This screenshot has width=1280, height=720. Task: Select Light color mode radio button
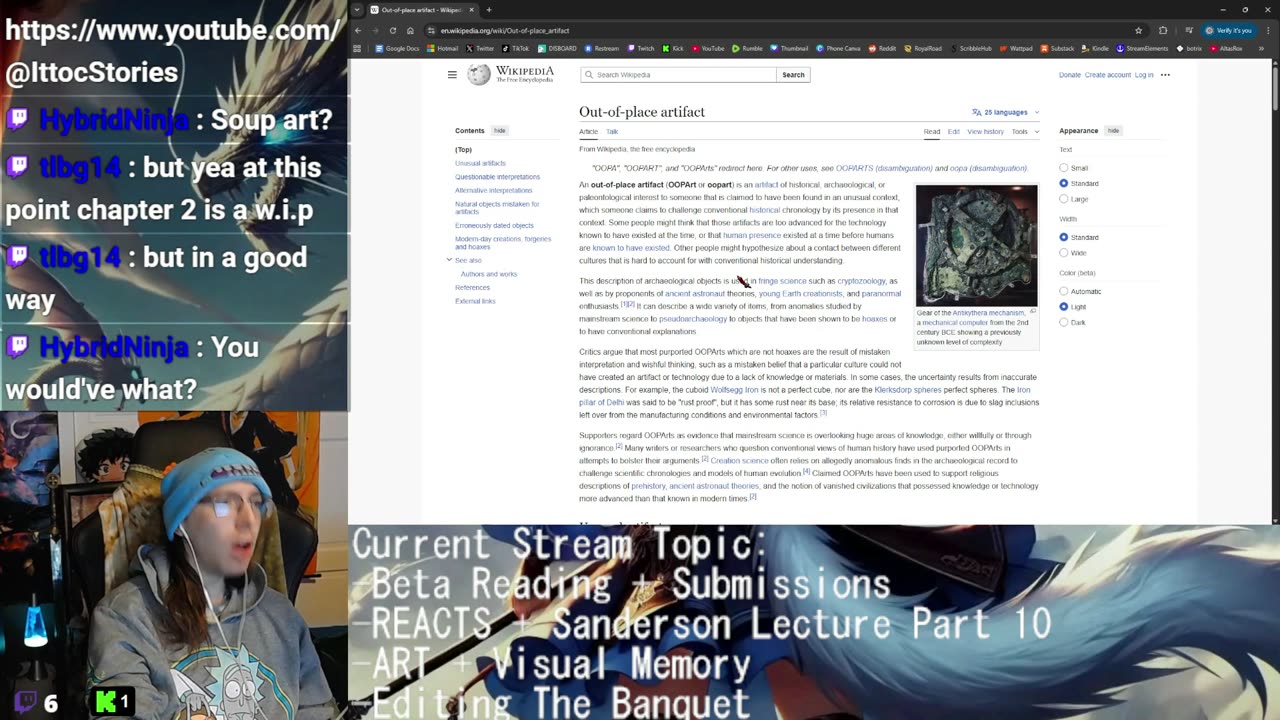pyautogui.click(x=1063, y=307)
